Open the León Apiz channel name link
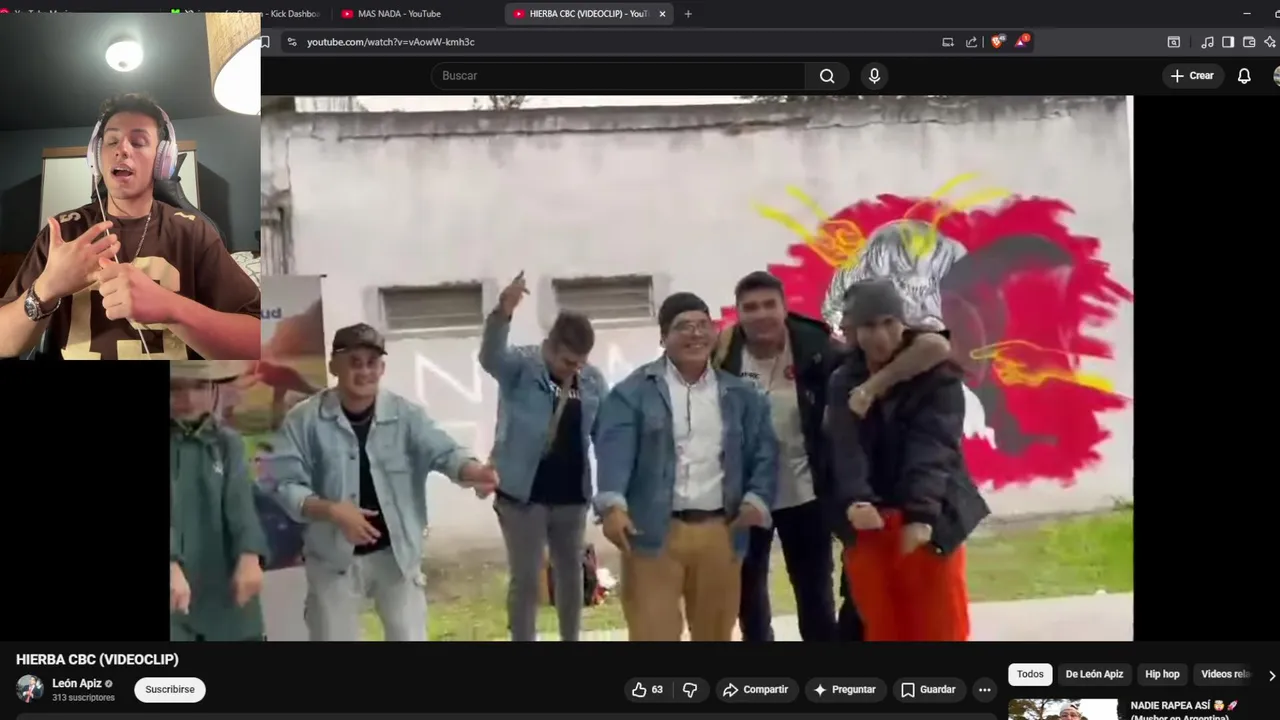Viewport: 1280px width, 720px height. pyautogui.click(x=77, y=684)
